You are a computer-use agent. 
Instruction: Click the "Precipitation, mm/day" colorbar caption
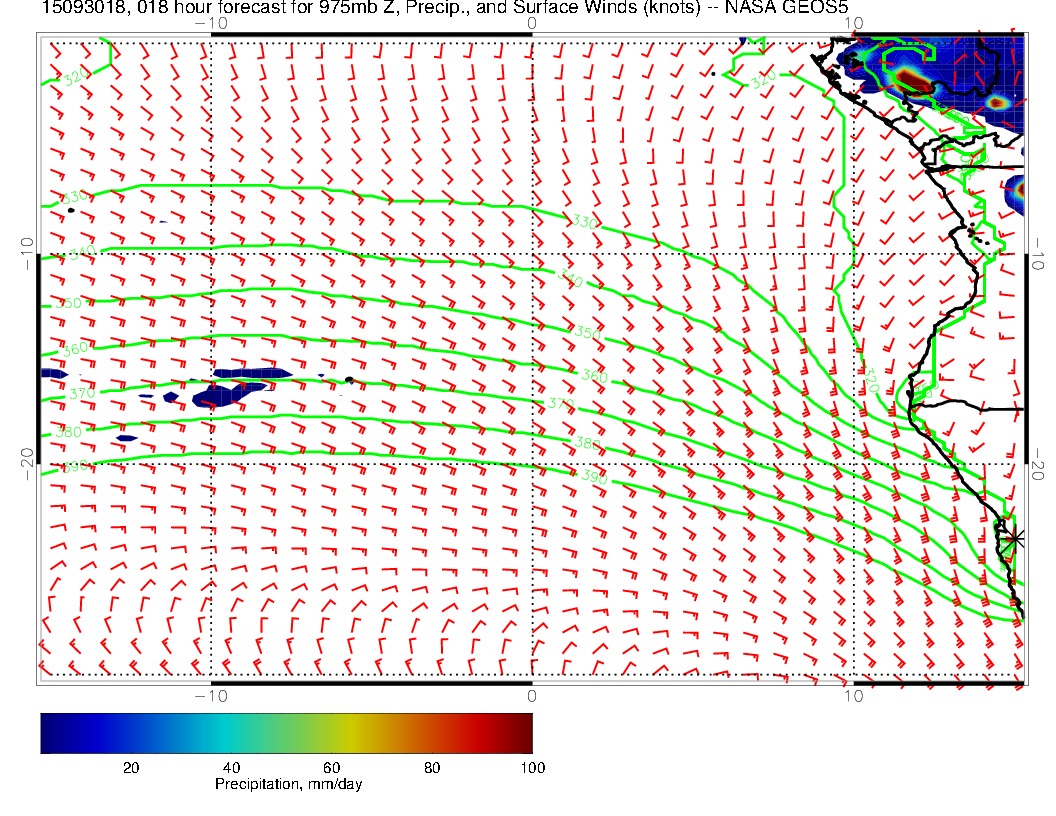point(289,784)
